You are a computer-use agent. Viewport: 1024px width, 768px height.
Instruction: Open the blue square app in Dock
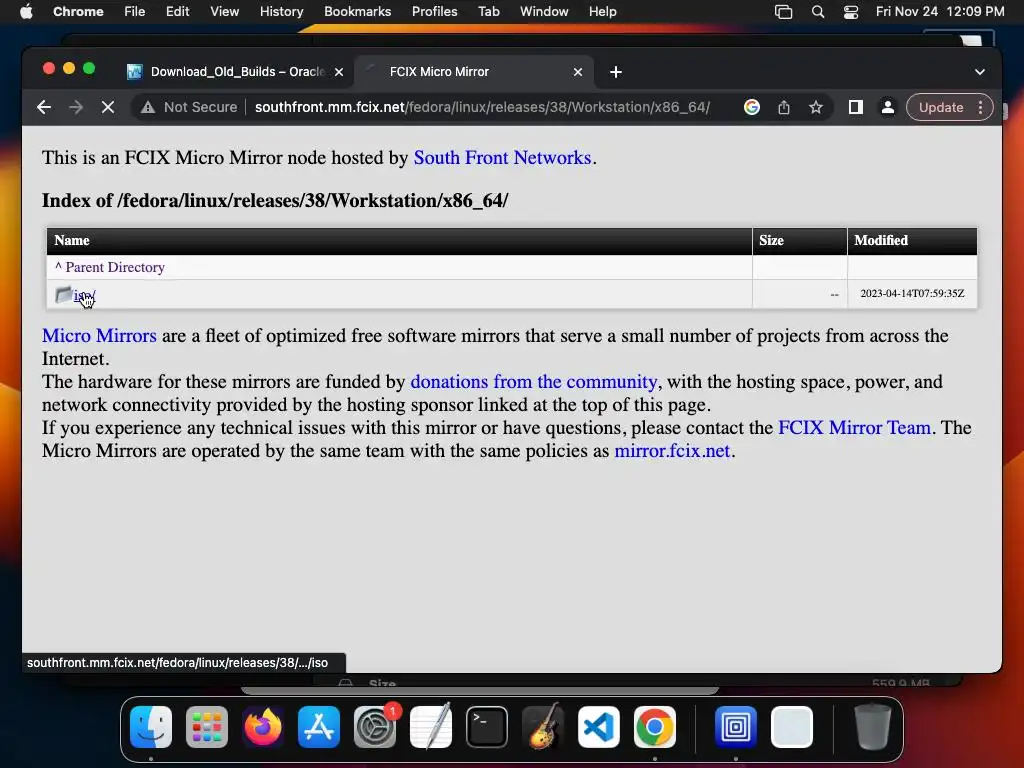(x=735, y=727)
